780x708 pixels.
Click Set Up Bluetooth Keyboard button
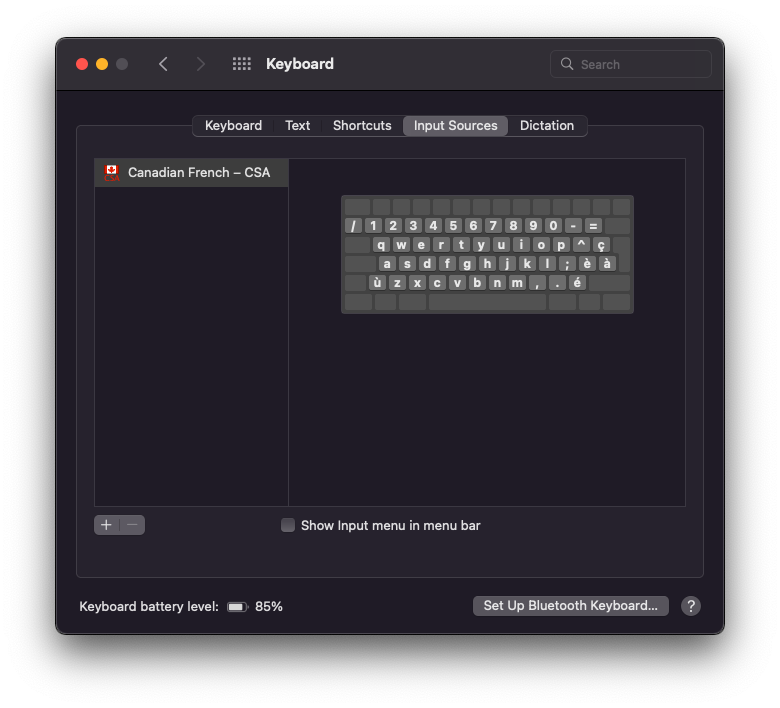pos(571,606)
